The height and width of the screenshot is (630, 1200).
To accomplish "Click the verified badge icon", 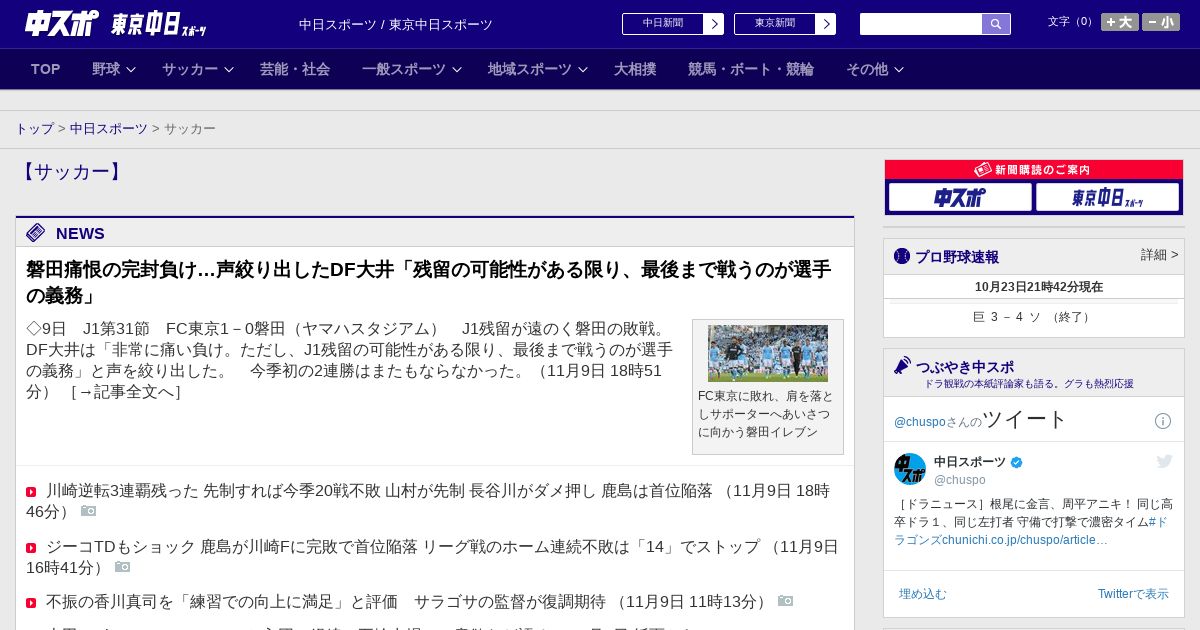I will pos(1017,462).
